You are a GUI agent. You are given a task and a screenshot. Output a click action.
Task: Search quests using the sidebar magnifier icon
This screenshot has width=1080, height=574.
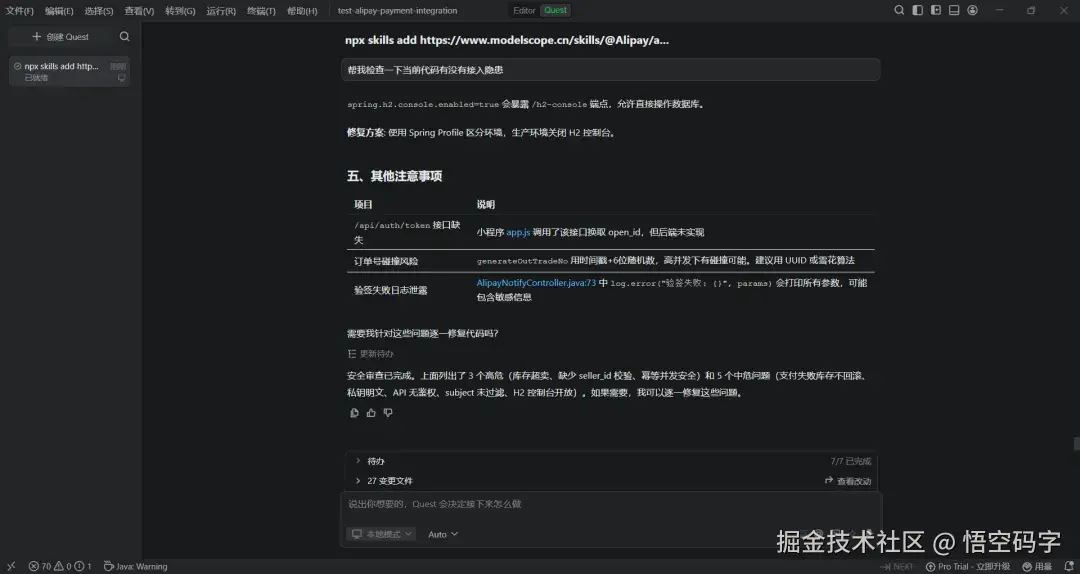(x=125, y=37)
